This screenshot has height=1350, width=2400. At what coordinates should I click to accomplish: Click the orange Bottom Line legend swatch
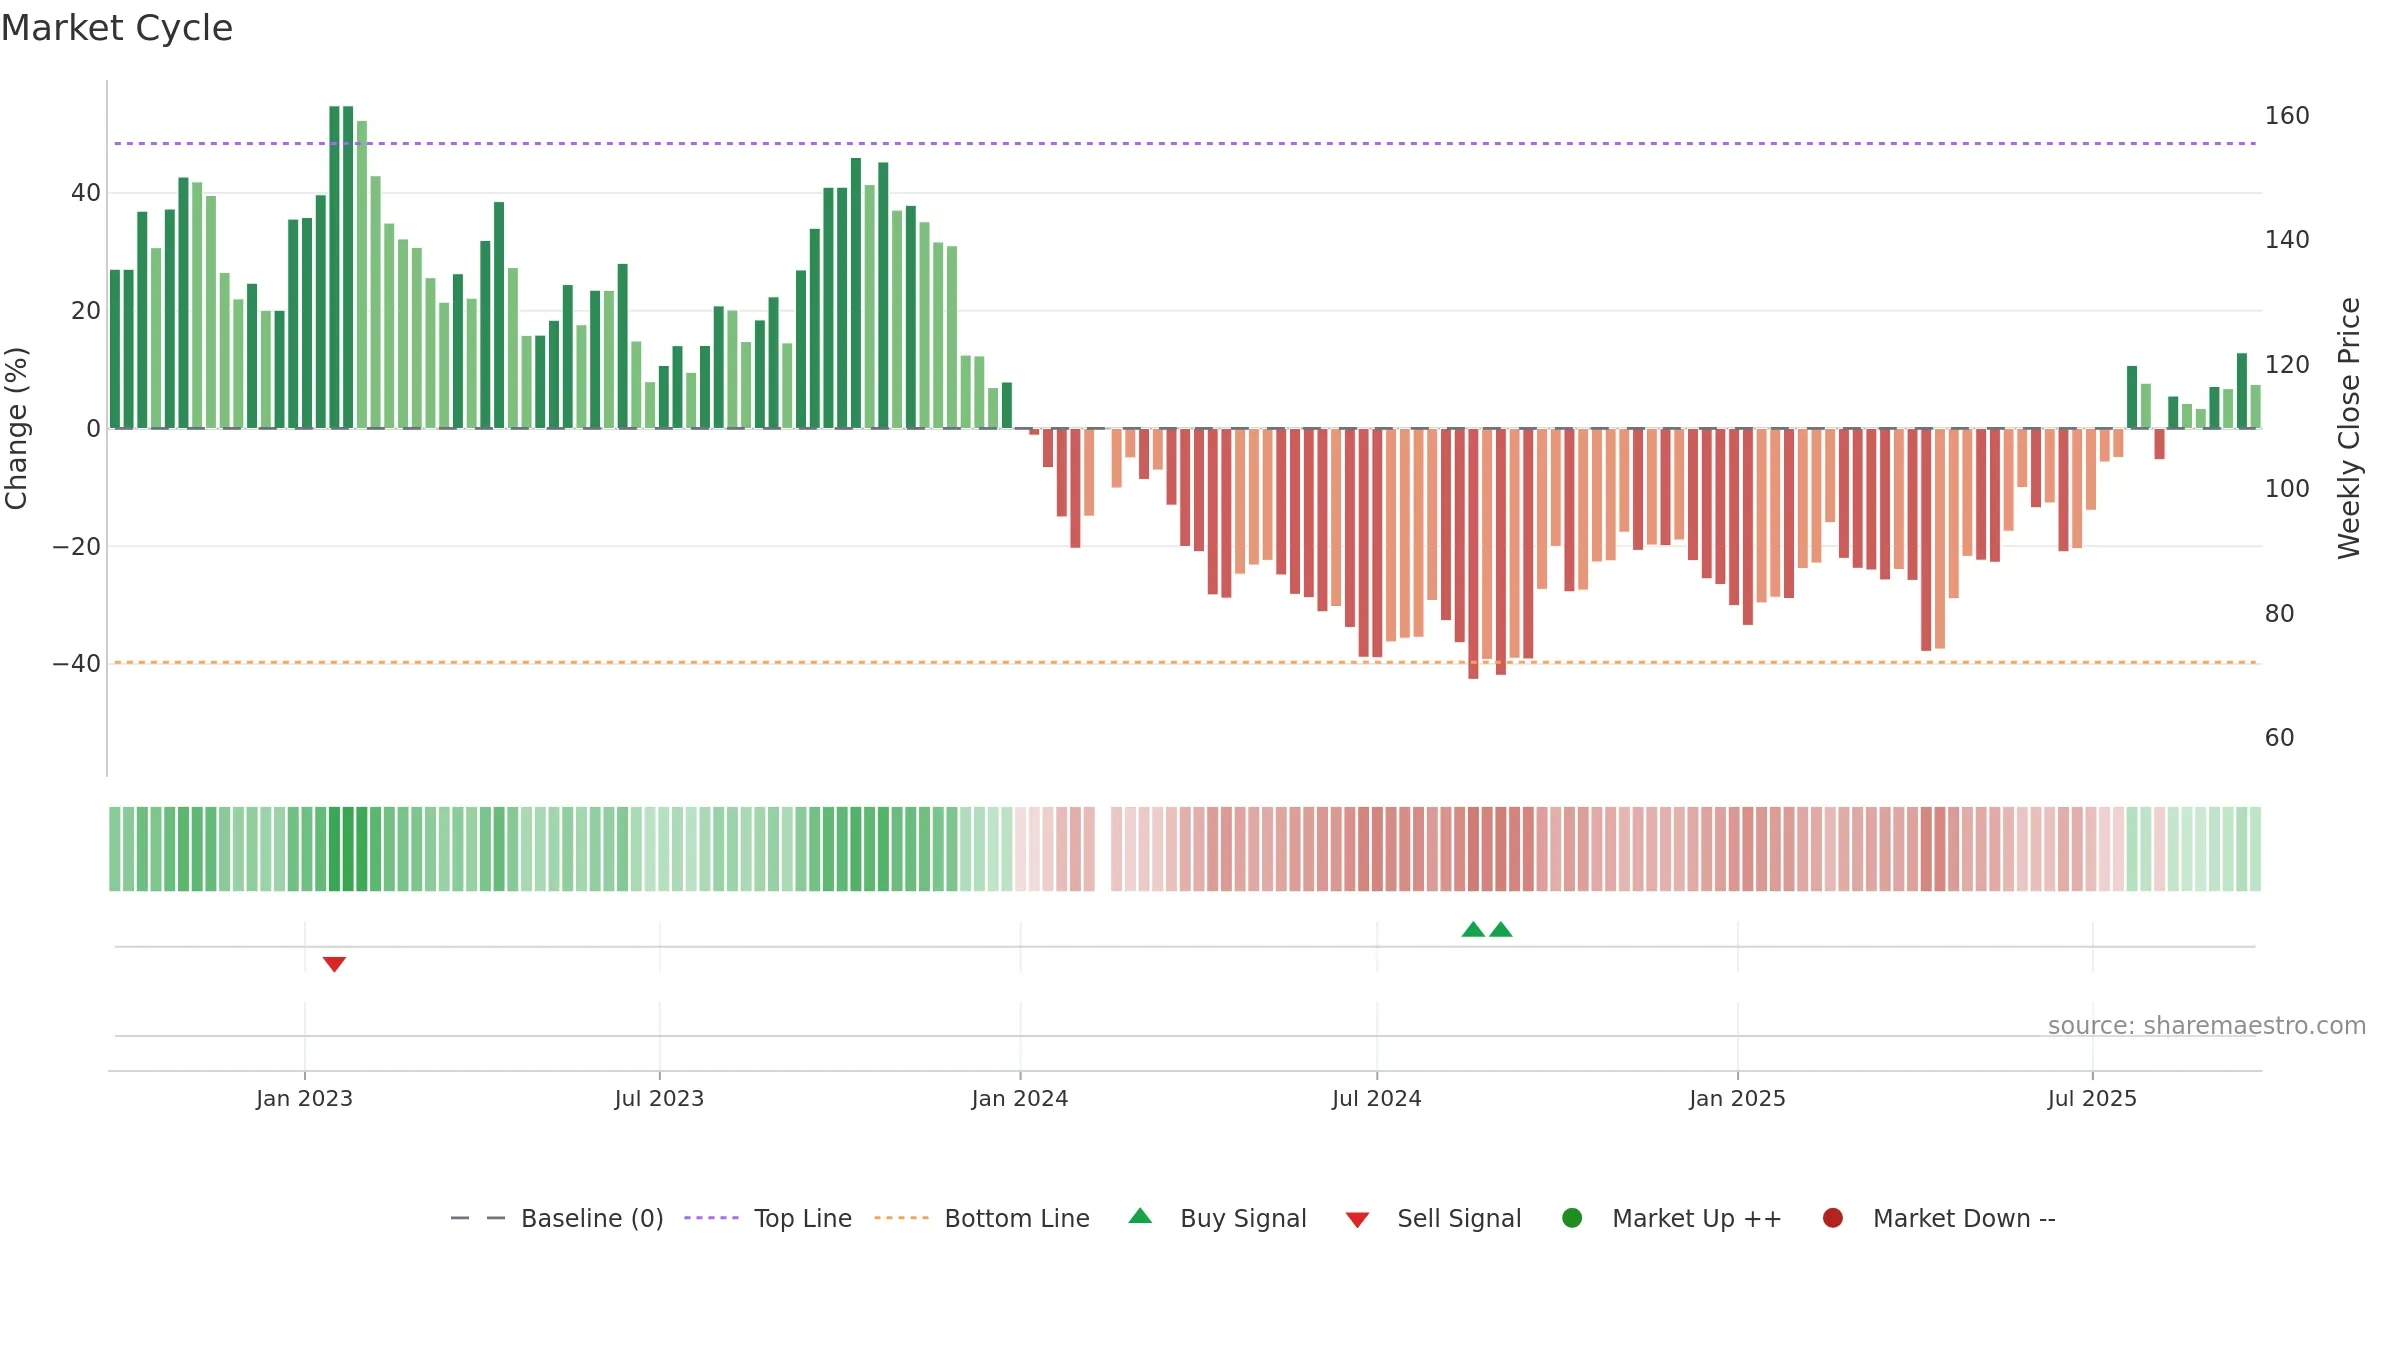point(901,1218)
